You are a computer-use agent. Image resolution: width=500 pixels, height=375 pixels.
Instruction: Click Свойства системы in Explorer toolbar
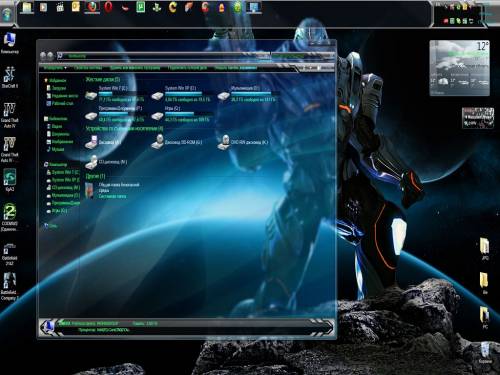coord(88,68)
